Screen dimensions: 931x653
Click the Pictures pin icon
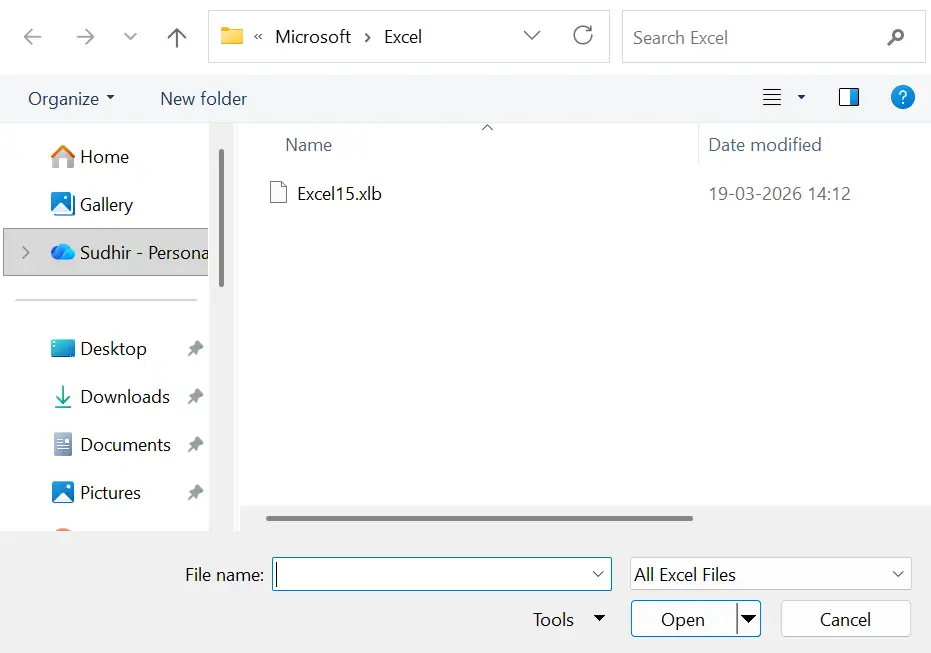tap(194, 492)
